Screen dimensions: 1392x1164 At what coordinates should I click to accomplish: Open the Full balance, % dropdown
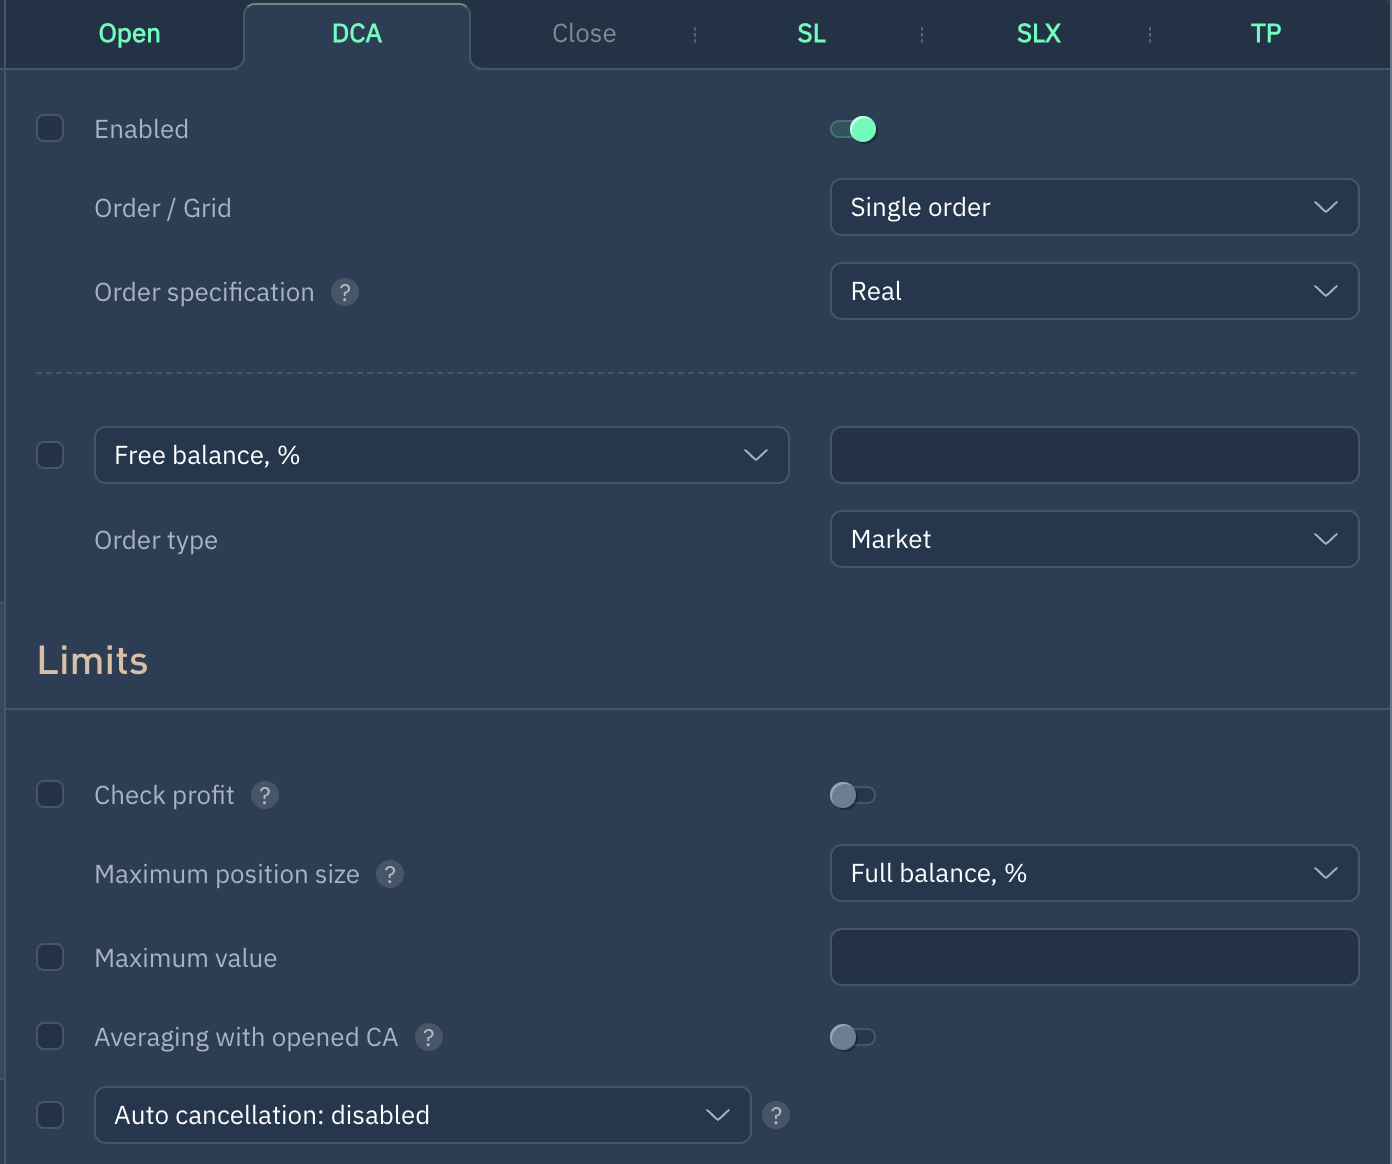1094,873
